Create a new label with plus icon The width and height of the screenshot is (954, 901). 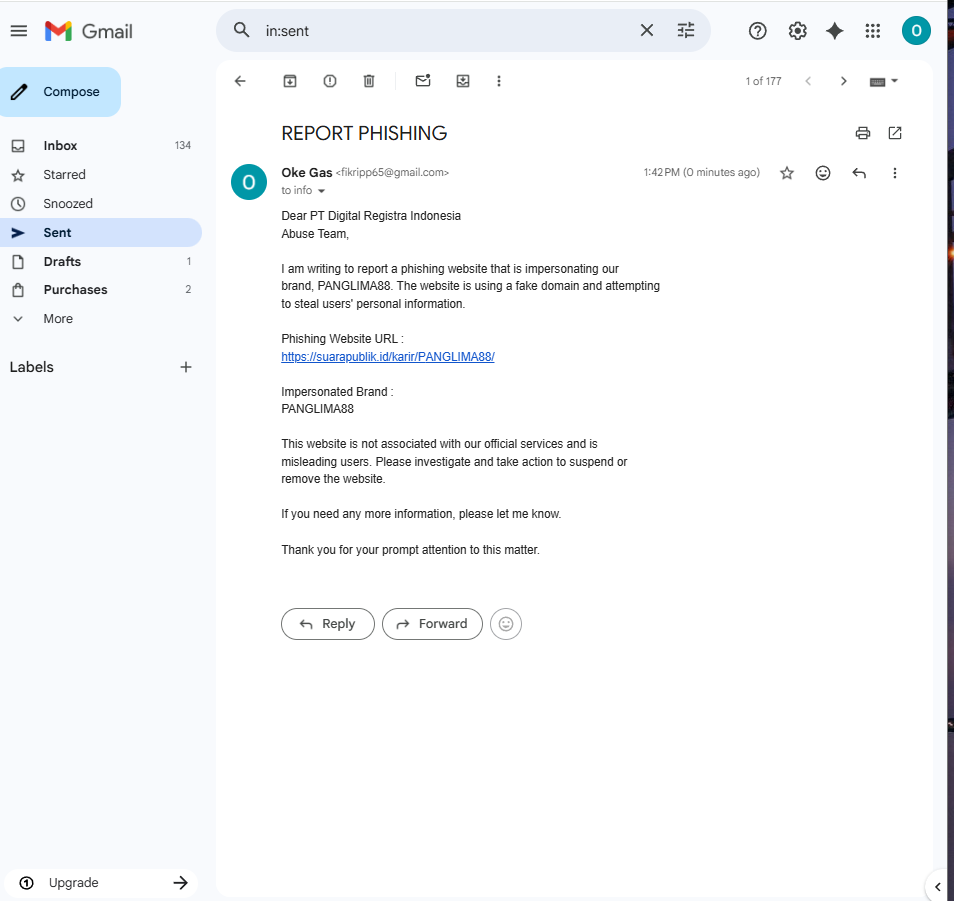pyautogui.click(x=186, y=367)
